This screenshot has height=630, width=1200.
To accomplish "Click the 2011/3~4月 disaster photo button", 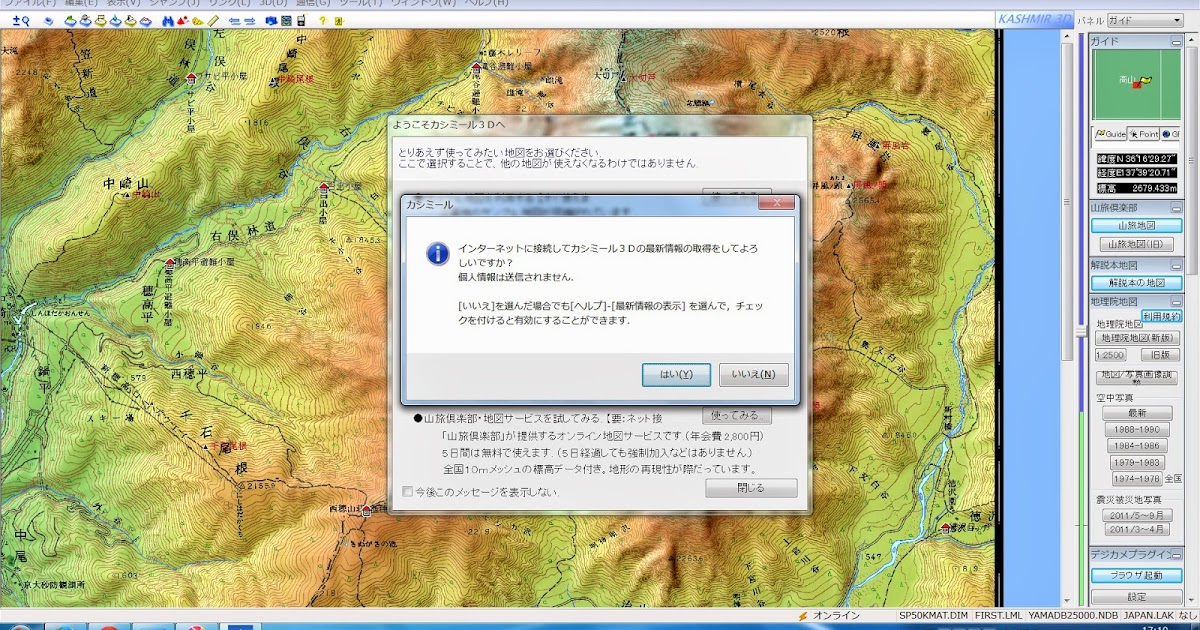I will coord(1137,529).
